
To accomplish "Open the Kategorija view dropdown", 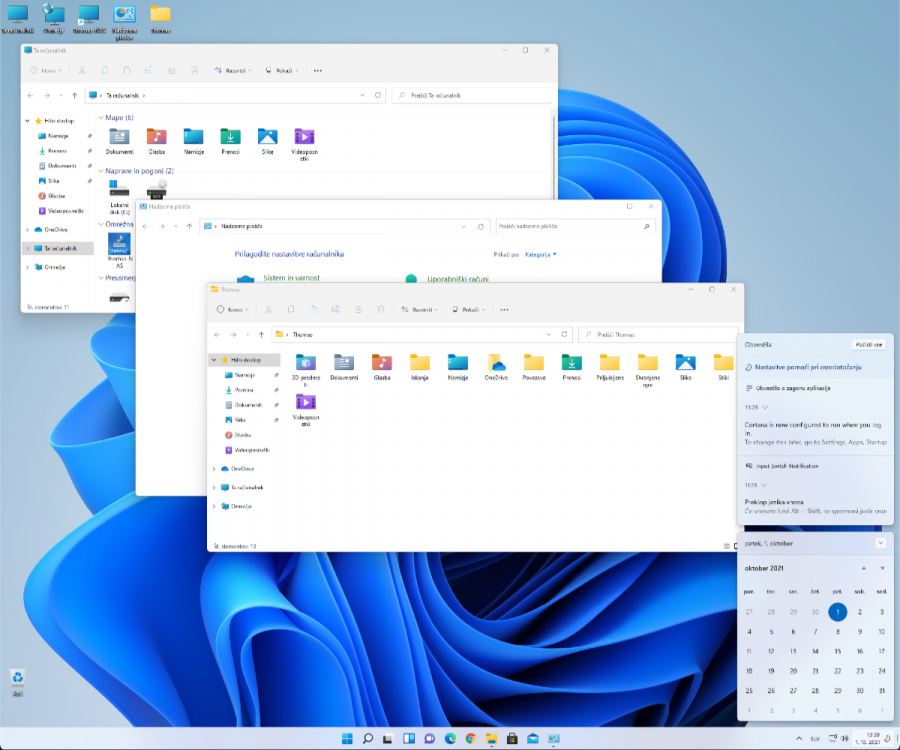I will pos(541,254).
